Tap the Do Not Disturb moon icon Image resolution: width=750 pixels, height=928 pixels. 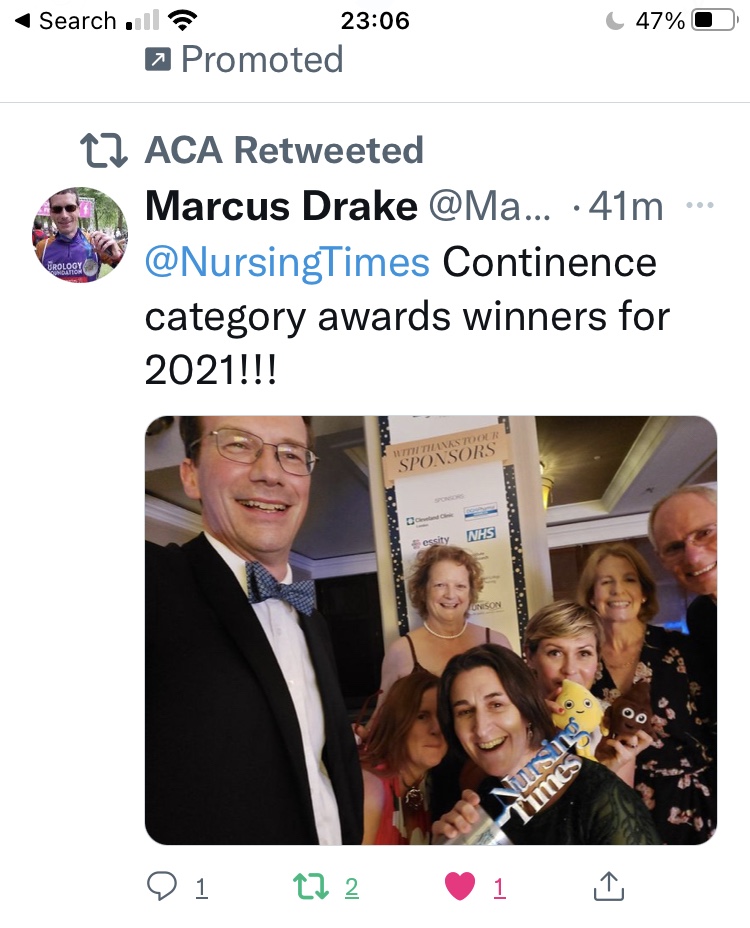(616, 20)
